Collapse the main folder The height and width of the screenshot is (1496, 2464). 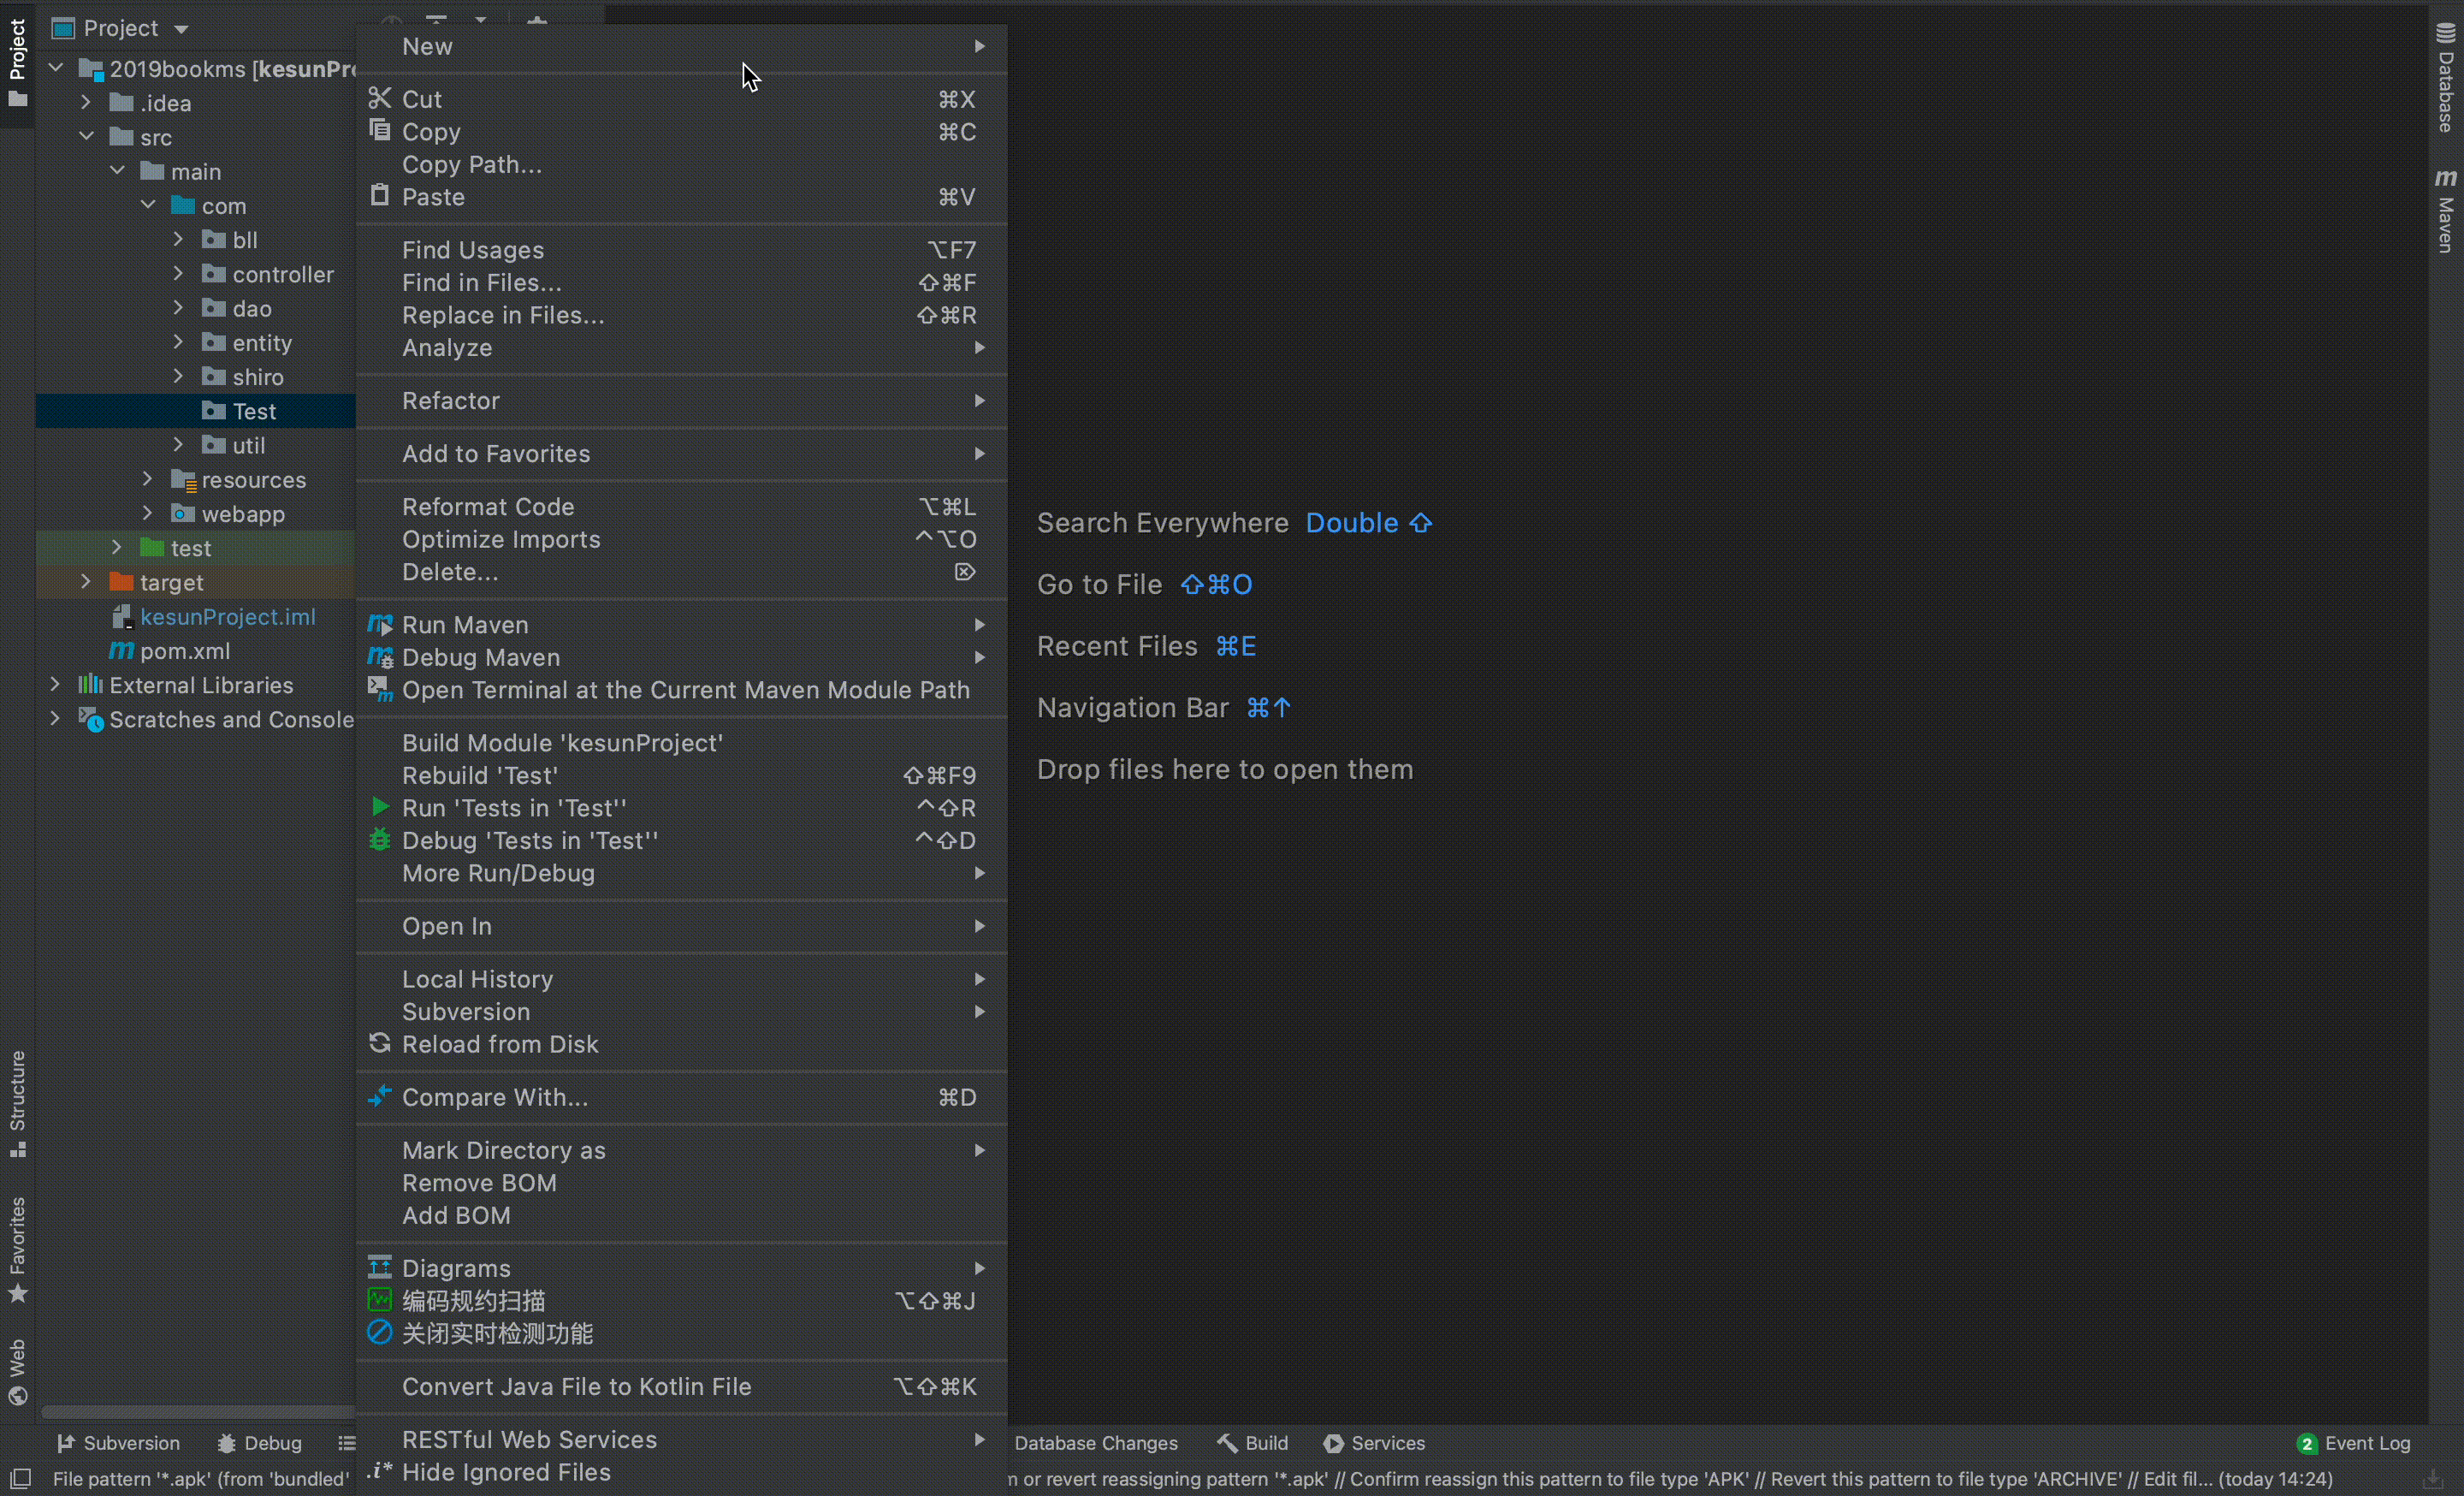click(x=117, y=170)
